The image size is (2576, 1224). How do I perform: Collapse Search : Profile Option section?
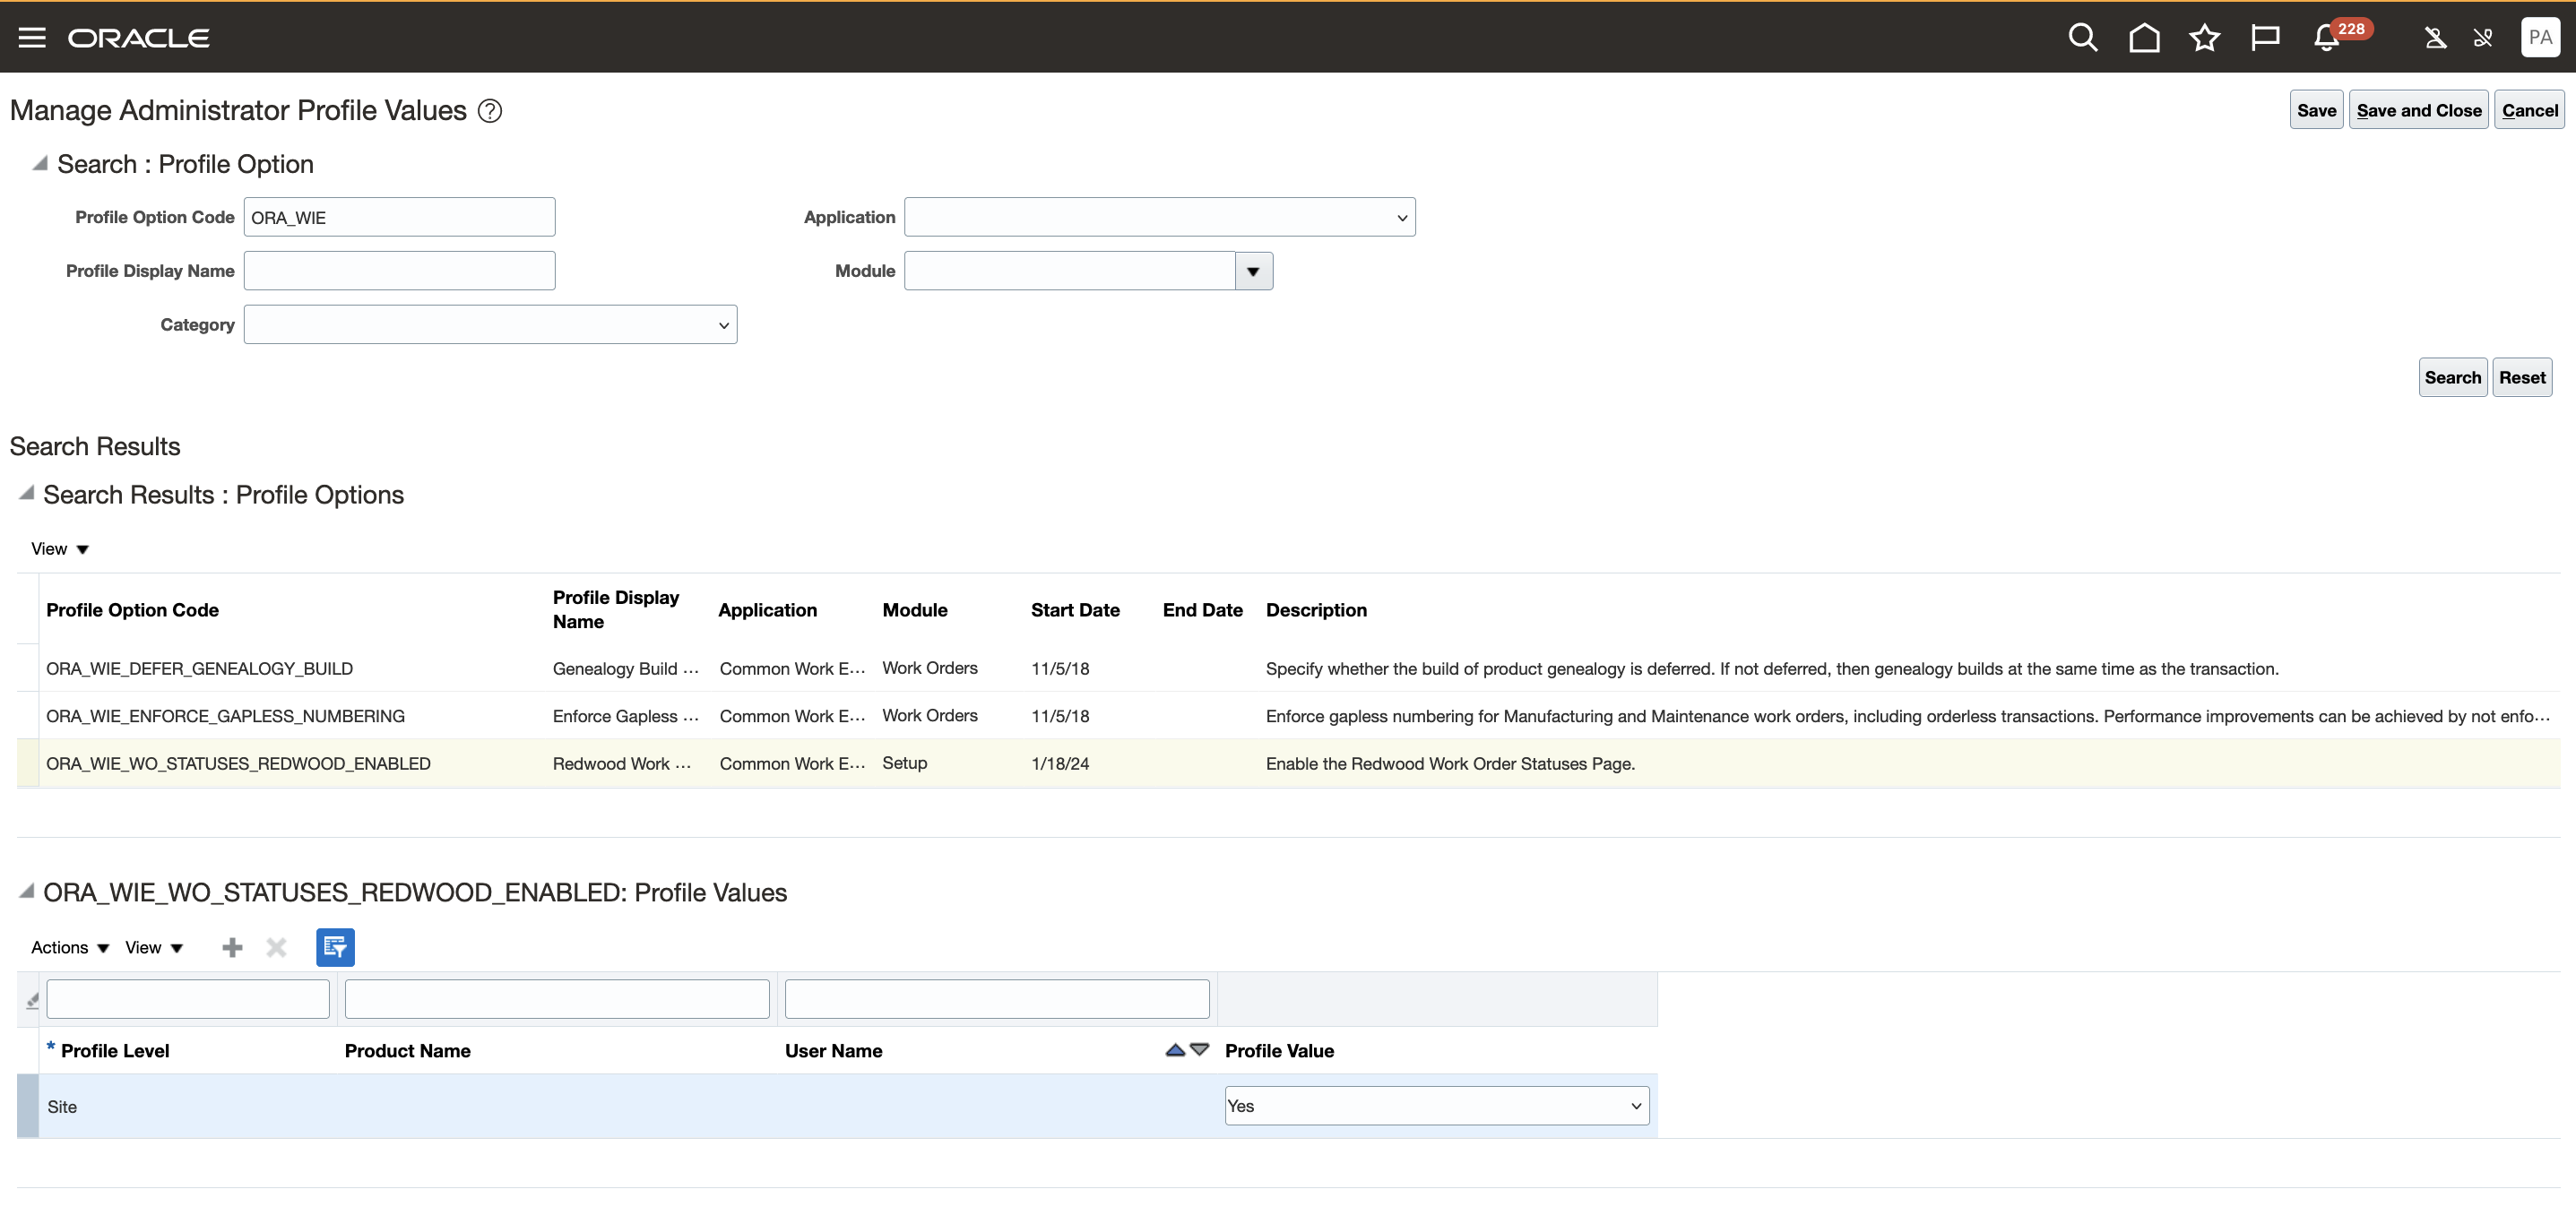[x=40, y=163]
